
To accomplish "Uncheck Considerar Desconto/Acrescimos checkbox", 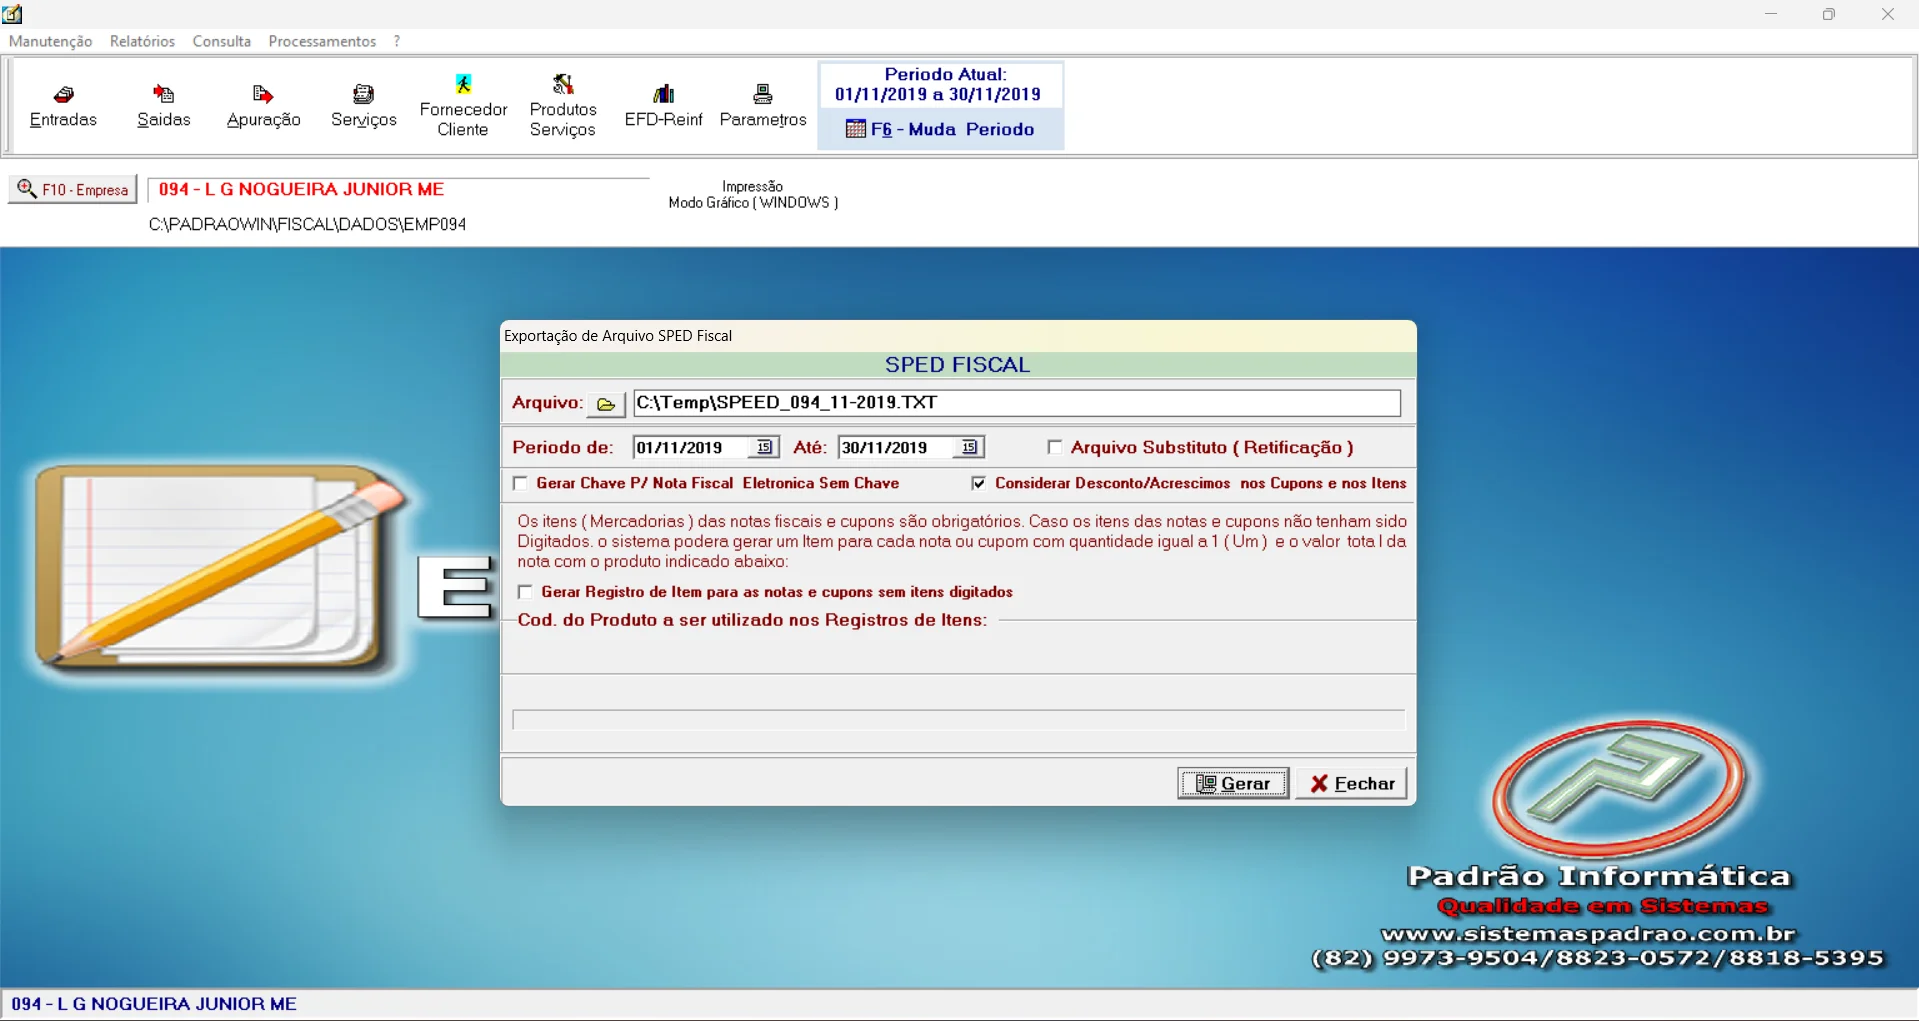I will [x=979, y=483].
